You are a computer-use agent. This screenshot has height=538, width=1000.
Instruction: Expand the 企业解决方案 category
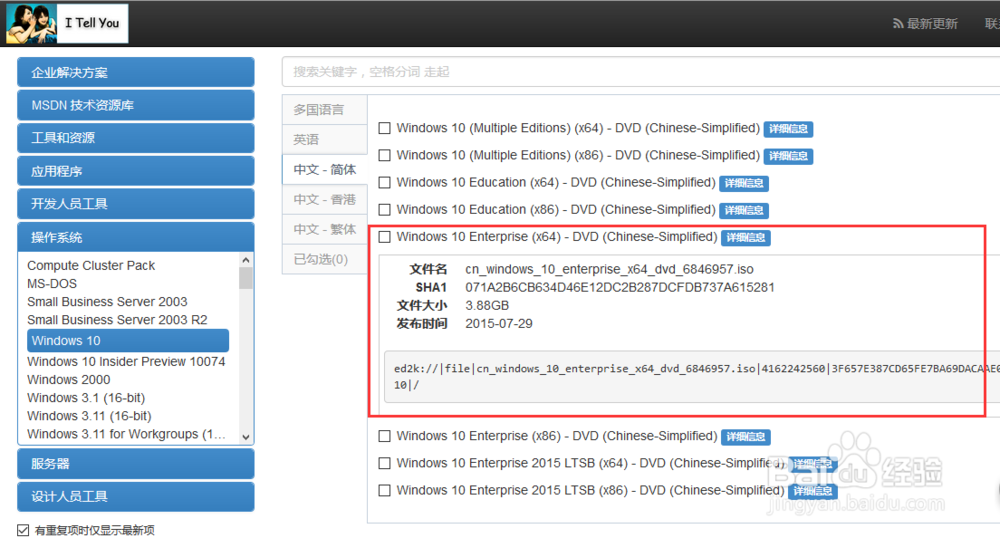click(x=136, y=72)
